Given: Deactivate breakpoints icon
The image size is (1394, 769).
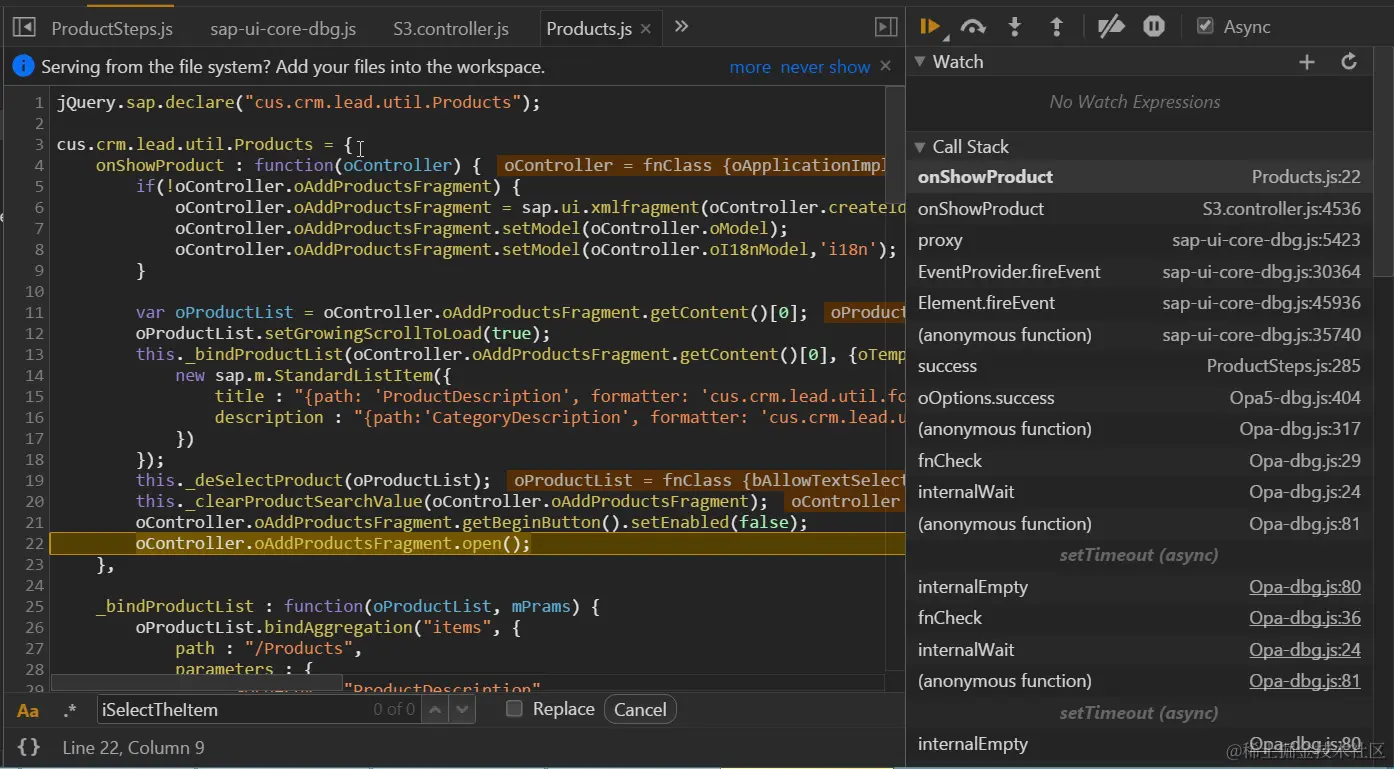Looking at the screenshot, I should (x=1111, y=27).
